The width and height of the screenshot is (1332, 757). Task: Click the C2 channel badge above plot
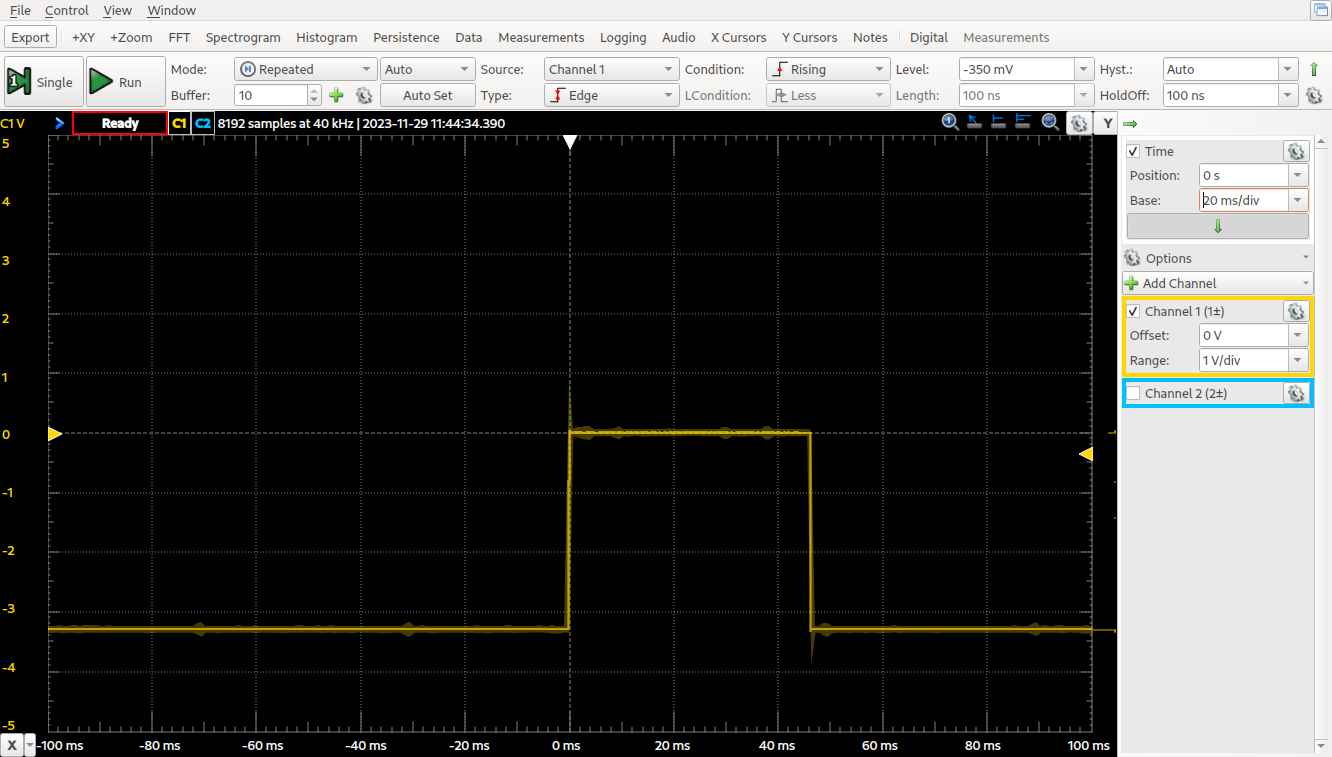(203, 123)
